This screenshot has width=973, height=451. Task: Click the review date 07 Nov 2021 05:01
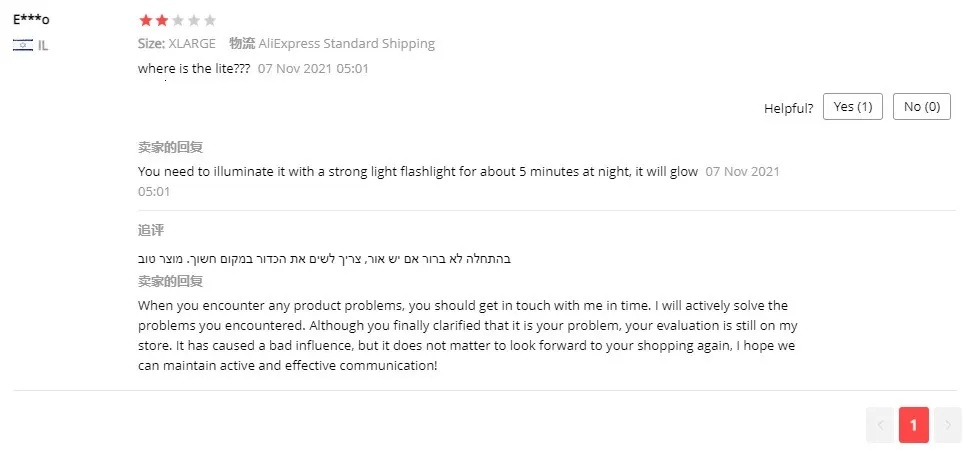313,69
